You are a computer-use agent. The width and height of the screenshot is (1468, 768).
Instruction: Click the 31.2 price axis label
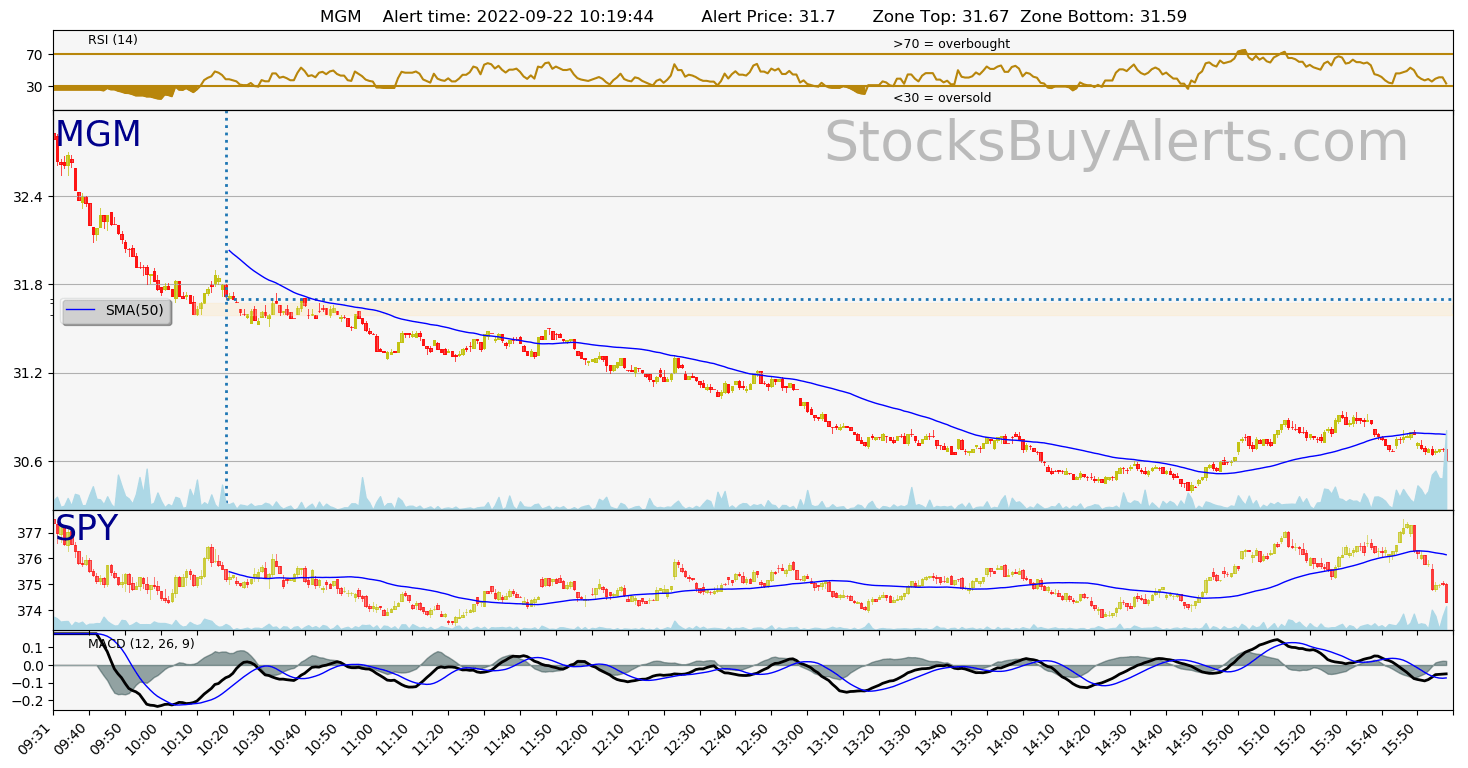click(28, 373)
